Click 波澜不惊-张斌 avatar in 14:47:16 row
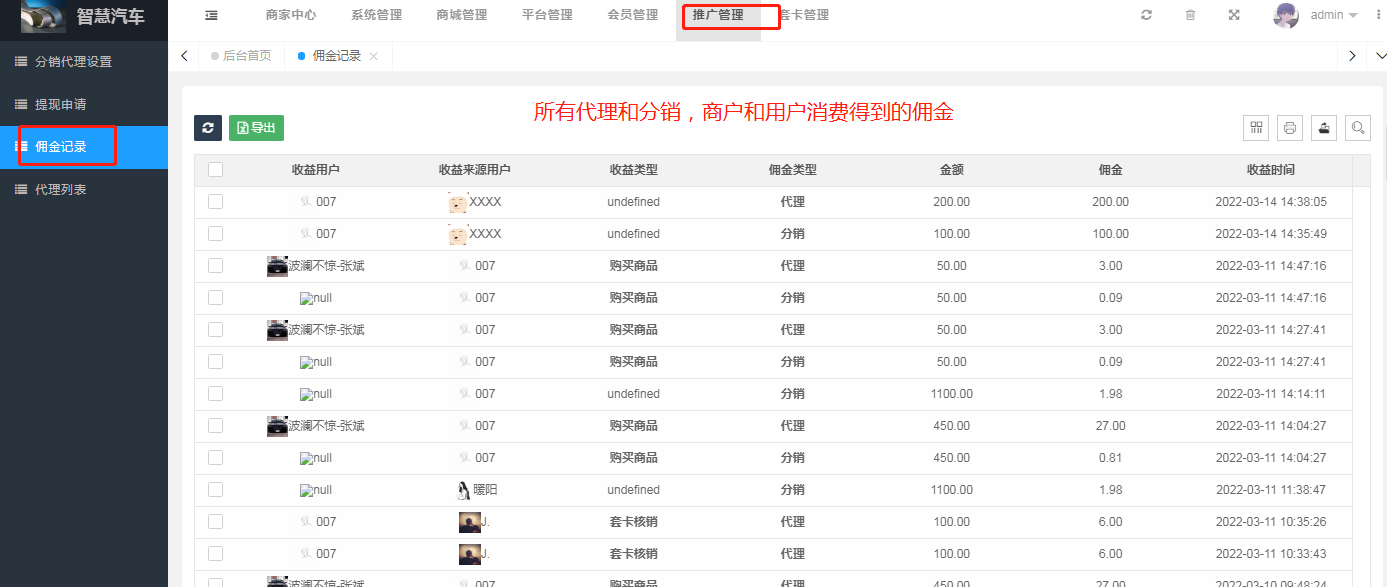1387x587 pixels. [x=277, y=266]
